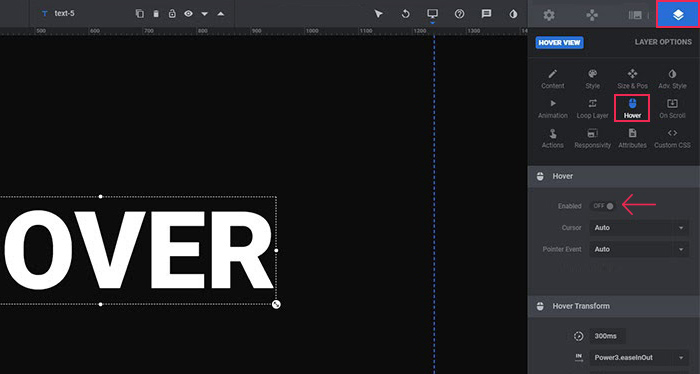The width and height of the screenshot is (700, 374).
Task: Open the slide options tab
Action: [x=635, y=15]
